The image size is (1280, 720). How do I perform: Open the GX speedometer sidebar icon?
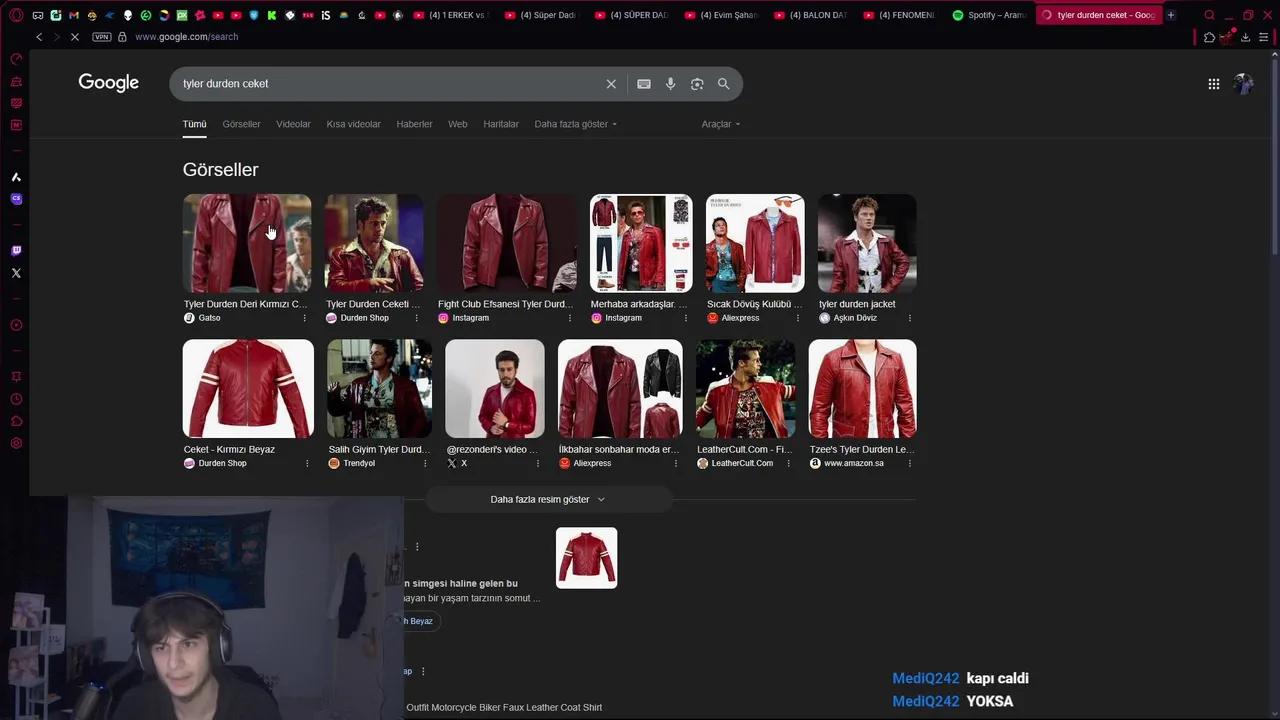[x=16, y=59]
